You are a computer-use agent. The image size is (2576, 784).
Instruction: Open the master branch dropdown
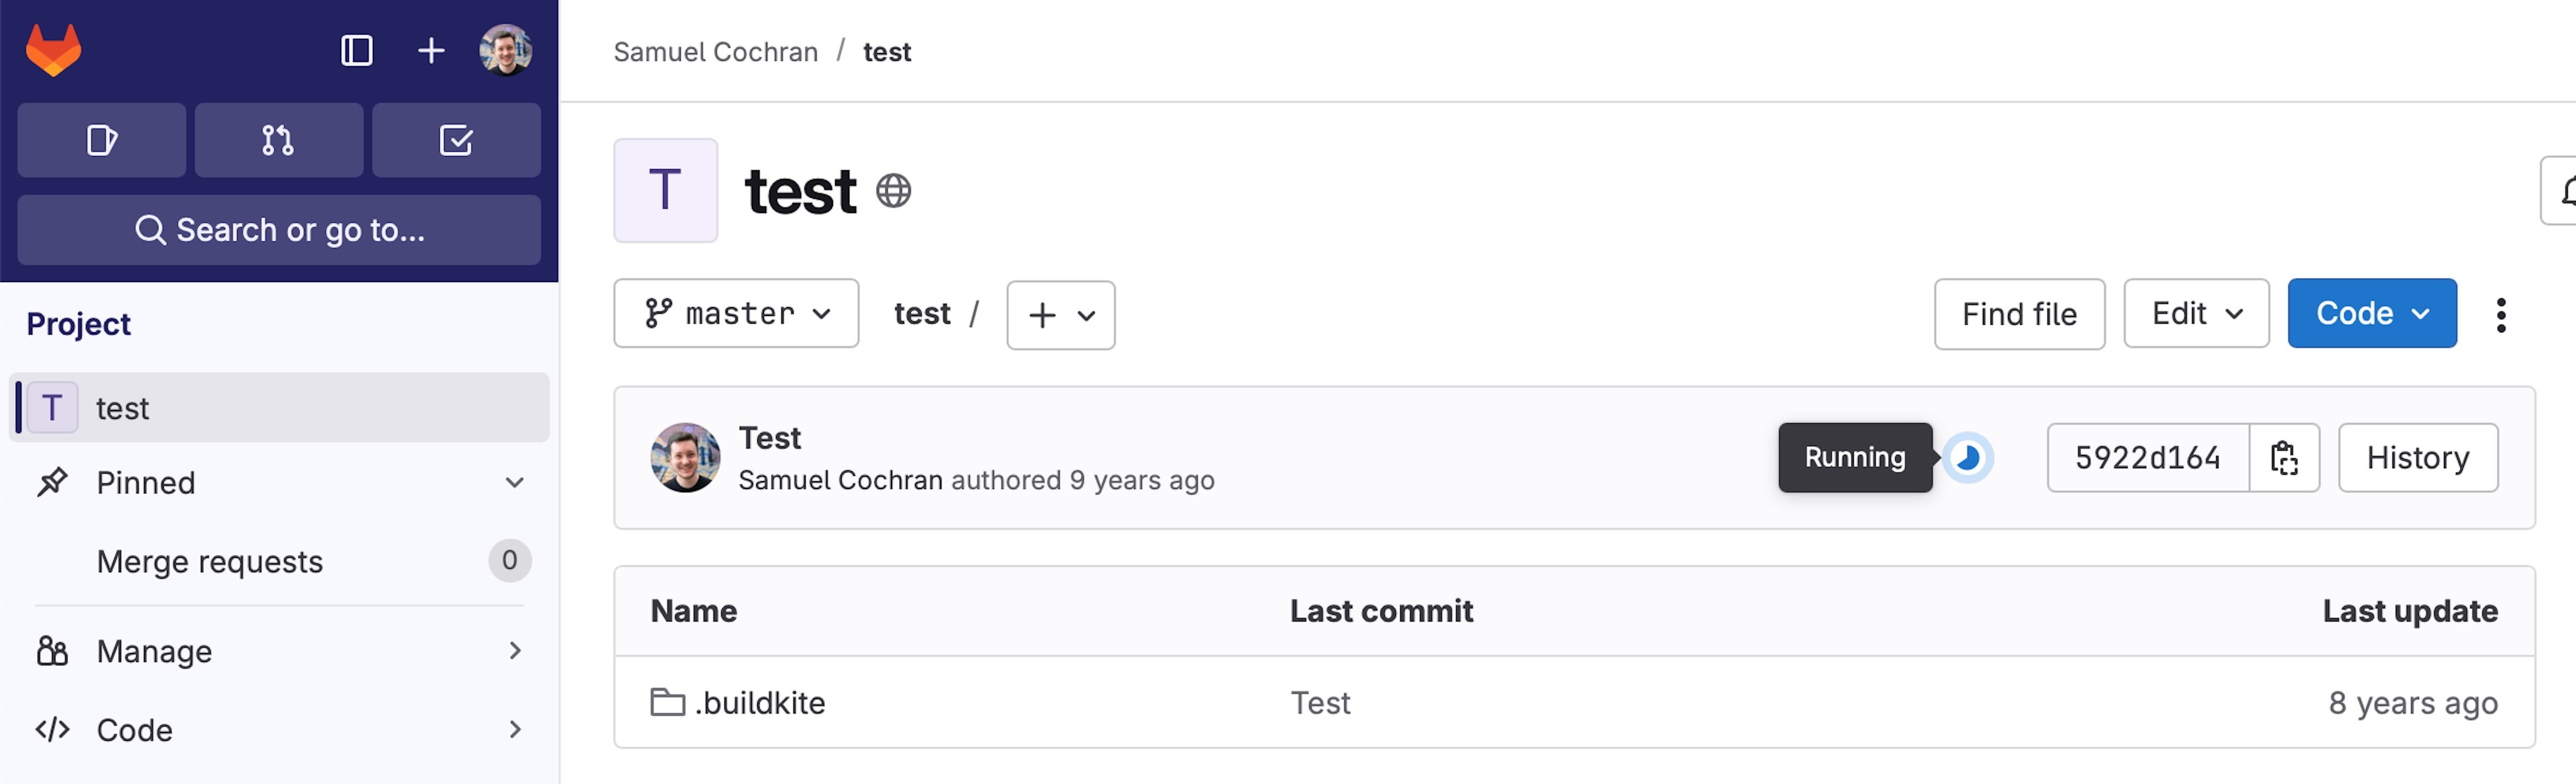(736, 313)
